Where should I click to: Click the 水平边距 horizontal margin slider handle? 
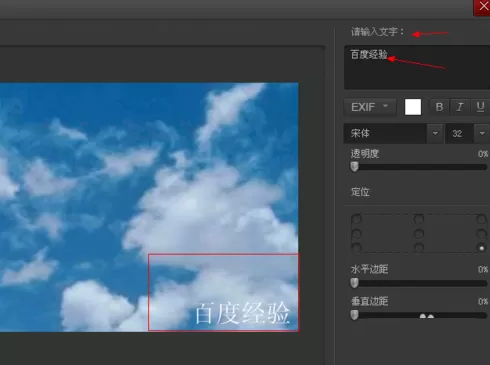point(354,283)
